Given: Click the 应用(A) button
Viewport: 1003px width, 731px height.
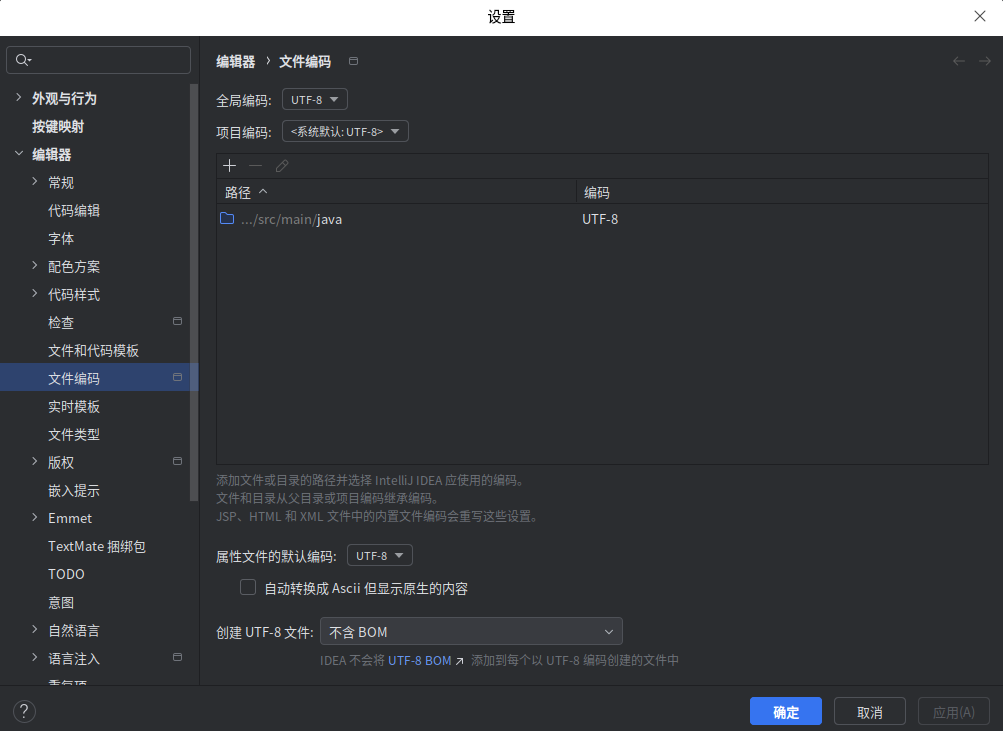Looking at the screenshot, I should pos(953,711).
